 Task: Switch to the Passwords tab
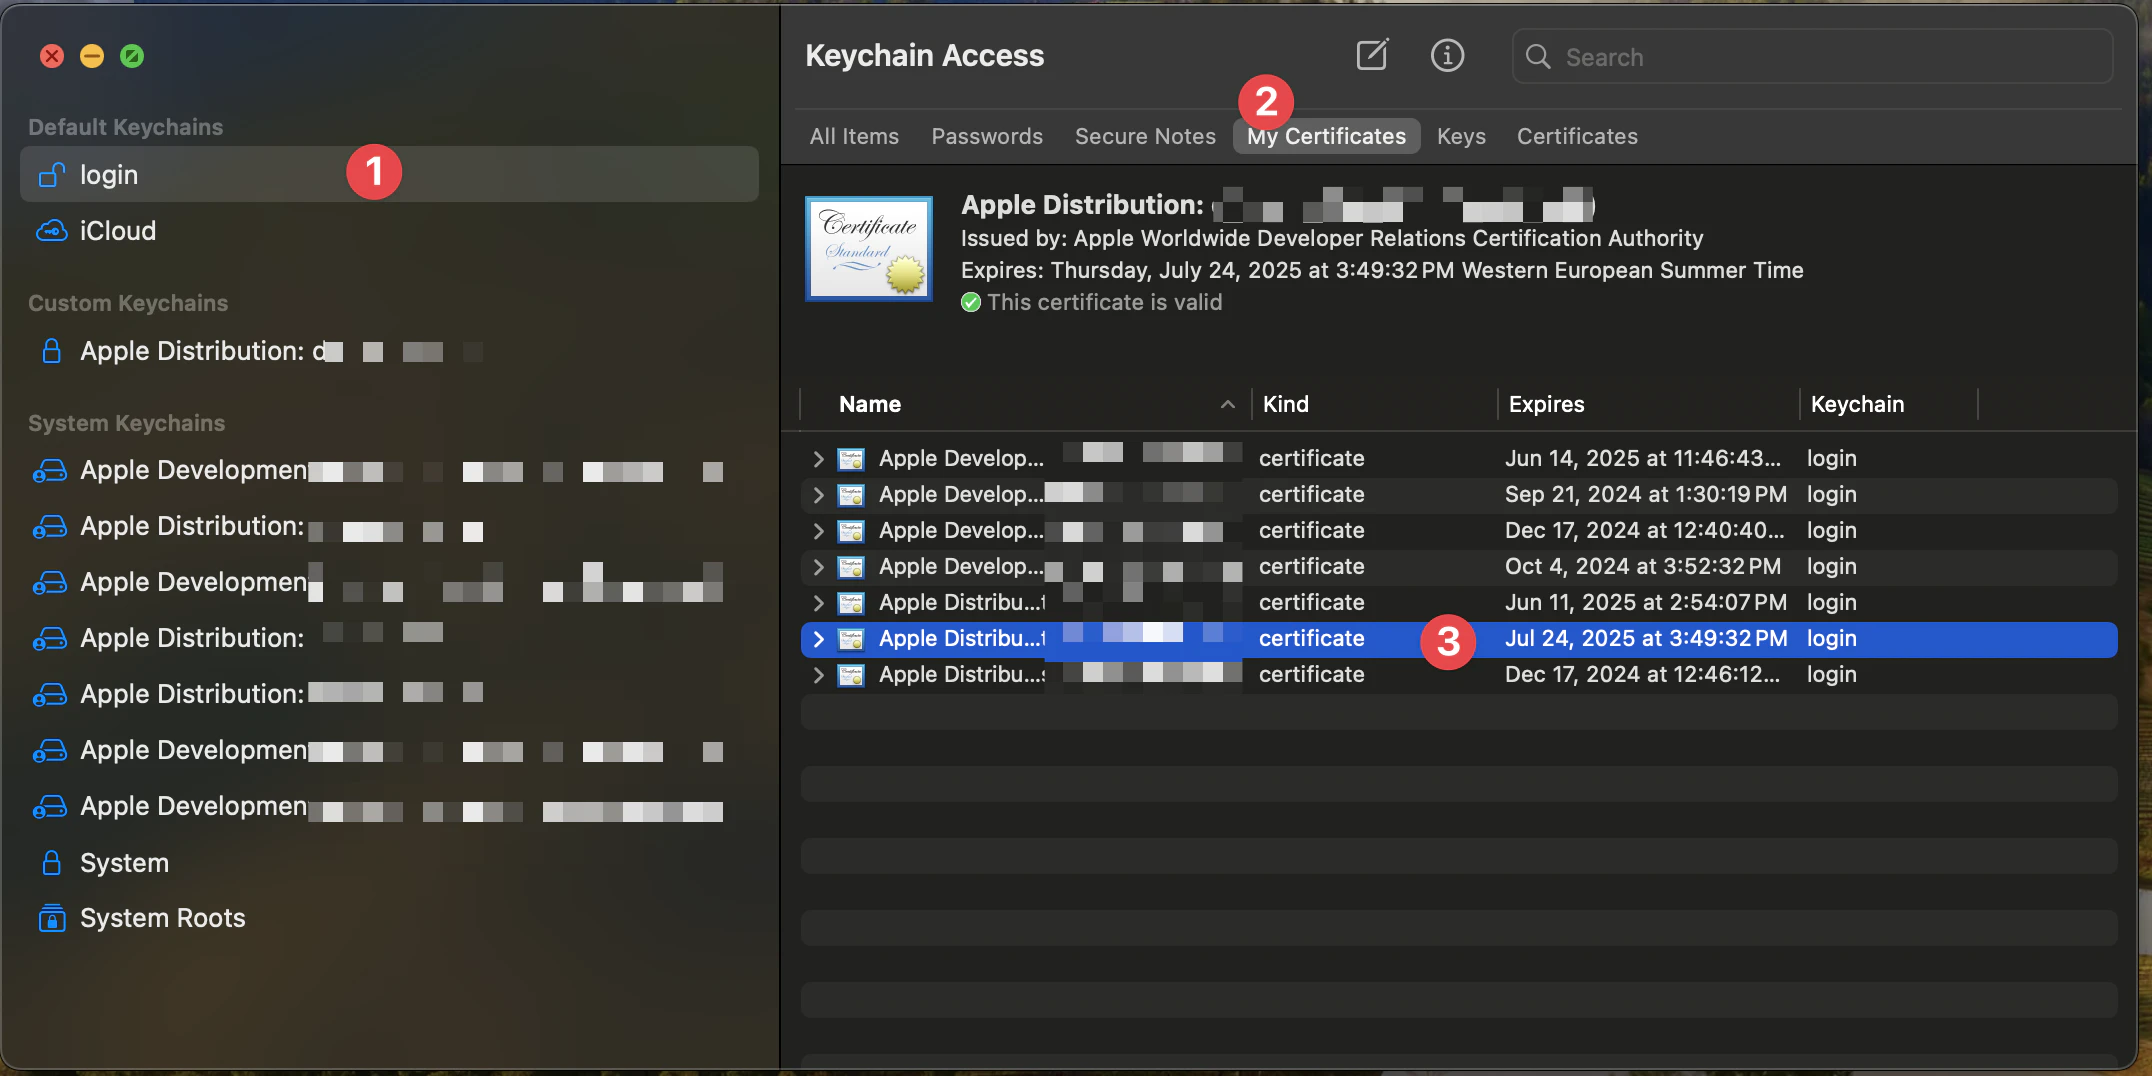(986, 136)
